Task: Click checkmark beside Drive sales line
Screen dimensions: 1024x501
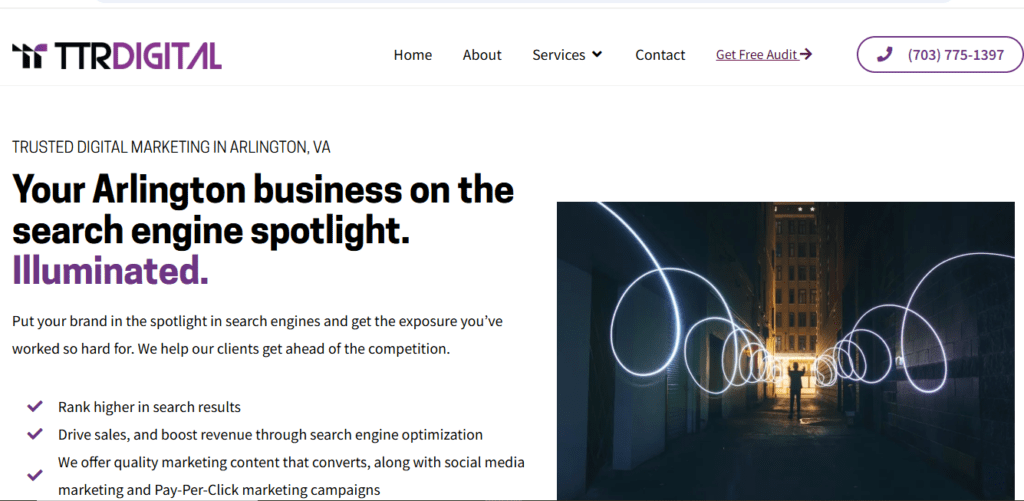Action: [35, 434]
